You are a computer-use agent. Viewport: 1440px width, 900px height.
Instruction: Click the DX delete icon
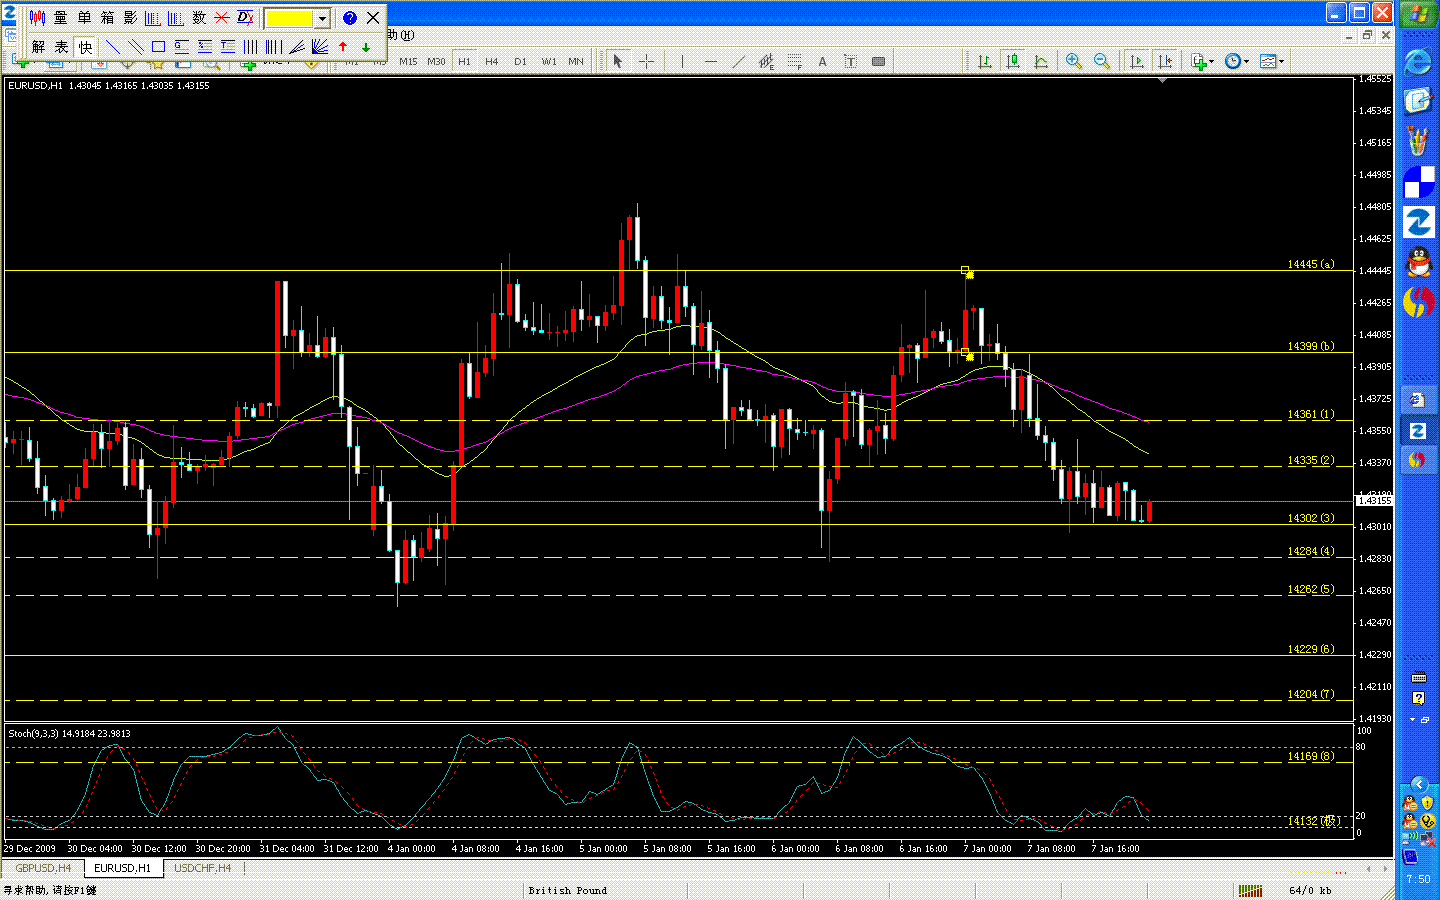coord(245,18)
